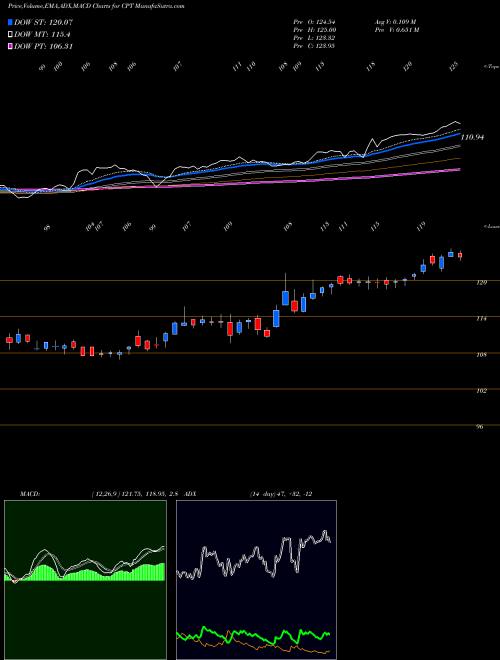Click the MACD heading label

click(30, 494)
